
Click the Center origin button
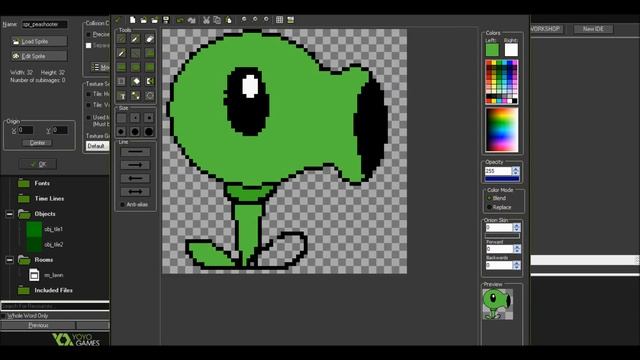coord(37,143)
